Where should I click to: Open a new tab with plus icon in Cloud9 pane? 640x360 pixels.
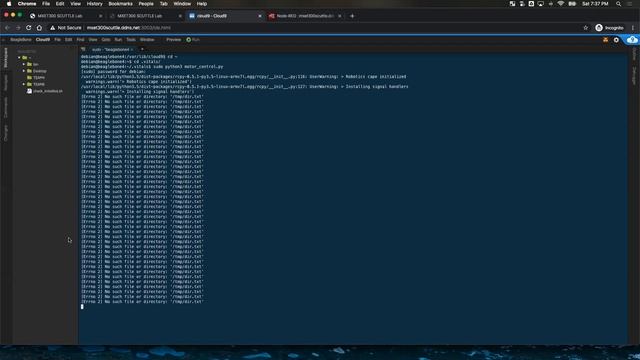[x=142, y=49]
